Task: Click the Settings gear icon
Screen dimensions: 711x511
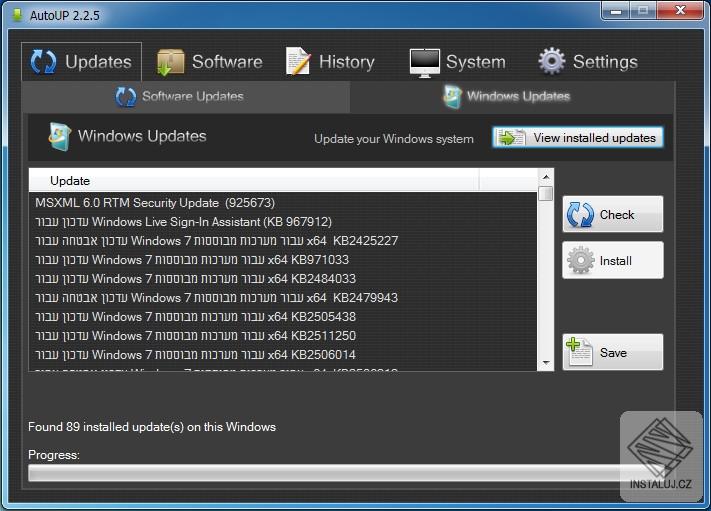Action: coord(551,61)
